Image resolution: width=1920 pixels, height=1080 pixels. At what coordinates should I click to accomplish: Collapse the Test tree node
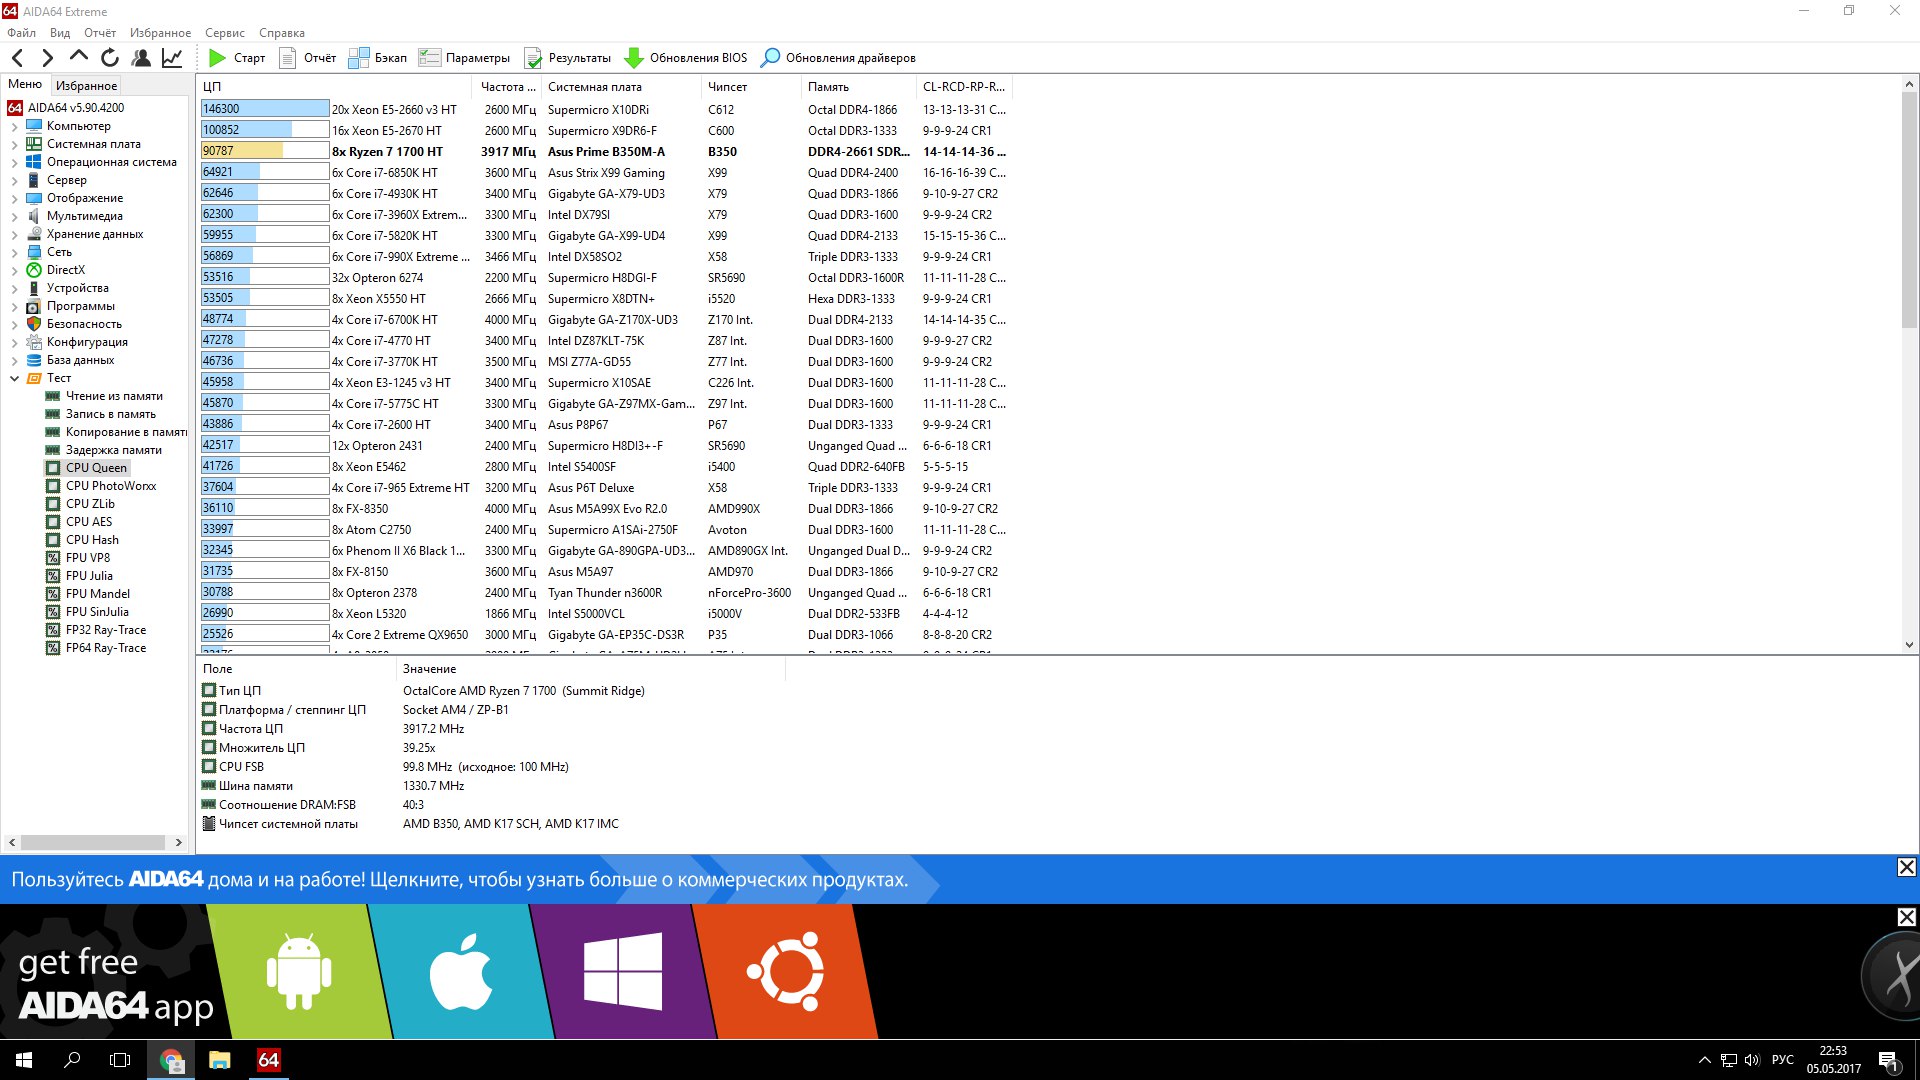pos(14,379)
